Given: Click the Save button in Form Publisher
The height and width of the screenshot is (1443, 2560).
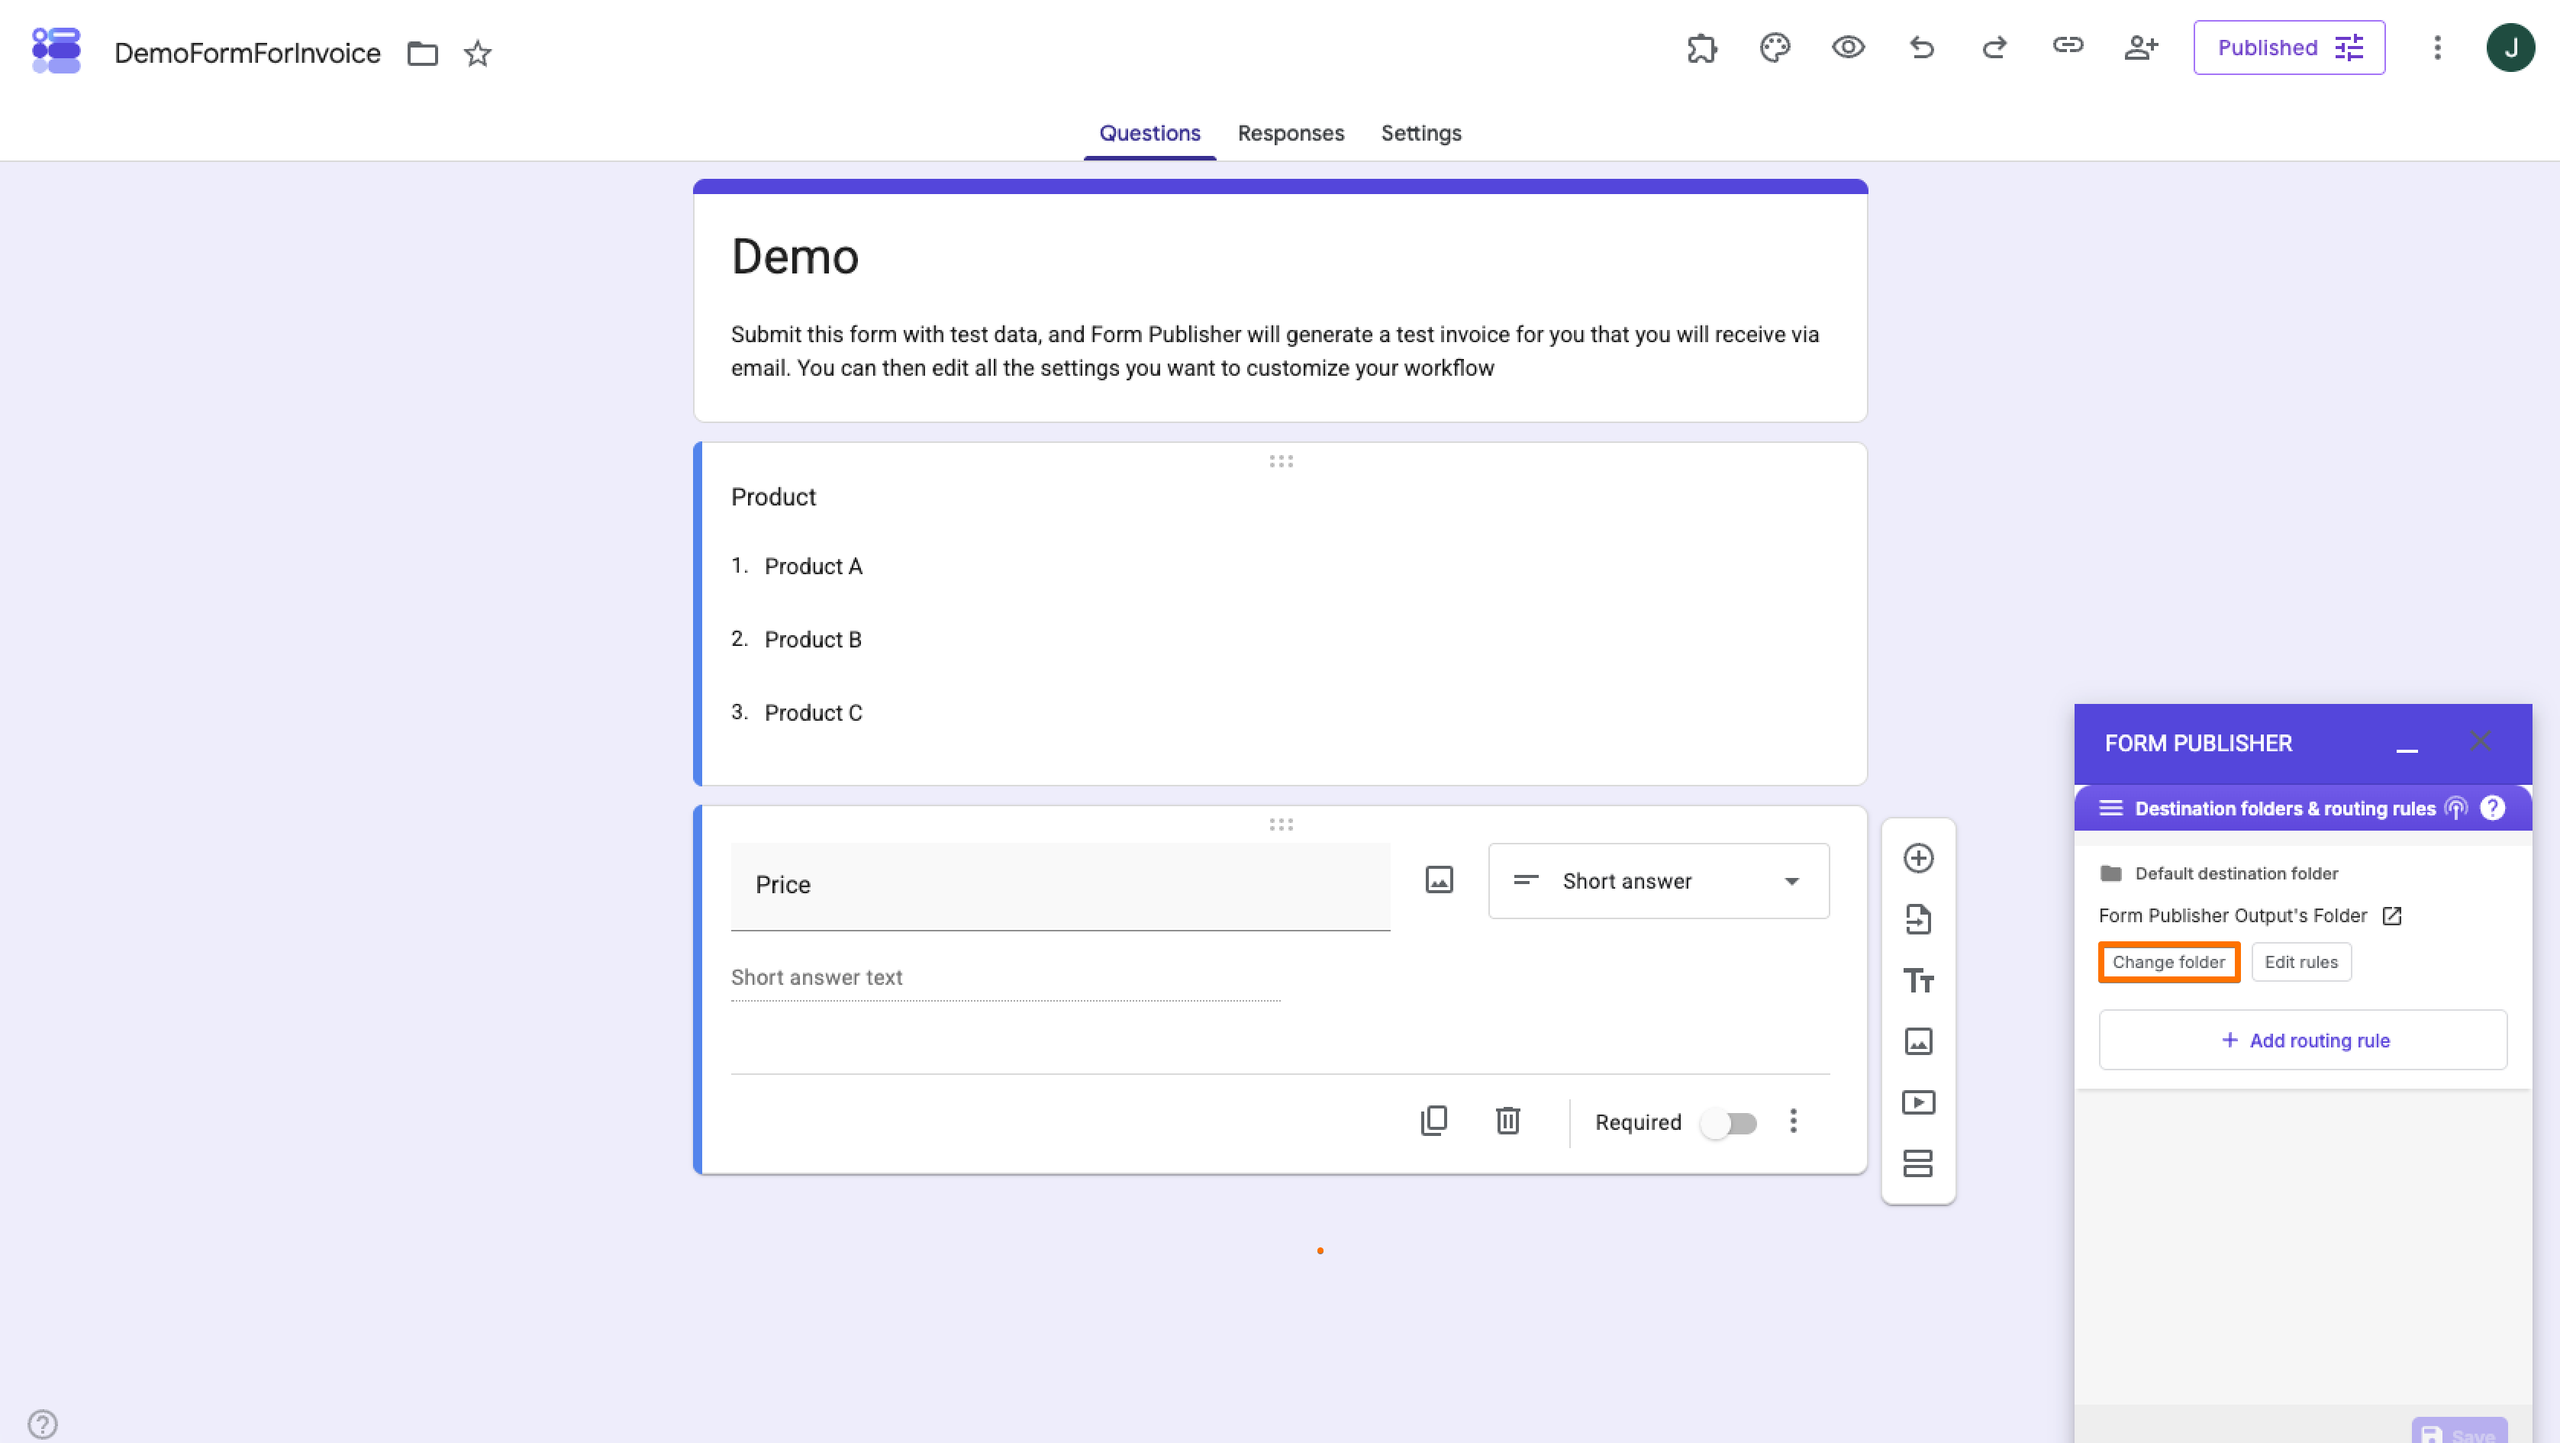Looking at the screenshot, I should (2459, 1431).
